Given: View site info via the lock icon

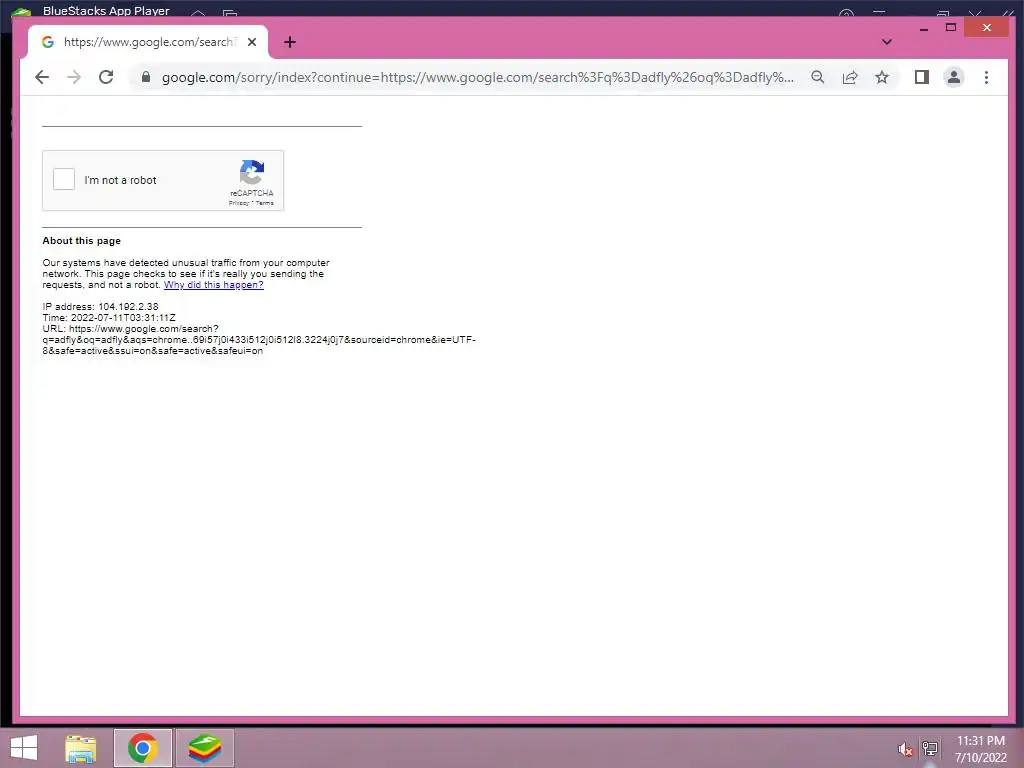Looking at the screenshot, I should click(146, 77).
